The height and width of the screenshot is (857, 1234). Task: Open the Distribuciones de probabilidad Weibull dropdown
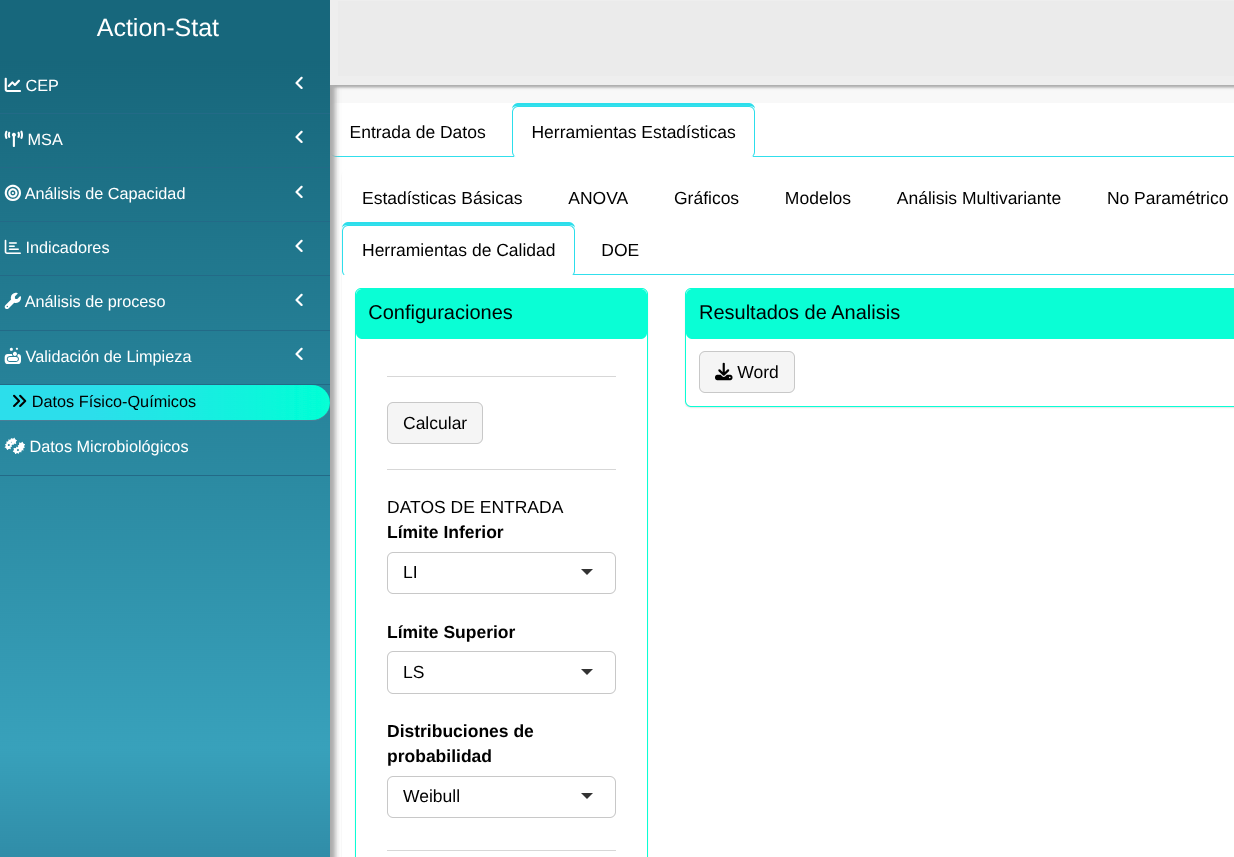click(x=501, y=797)
